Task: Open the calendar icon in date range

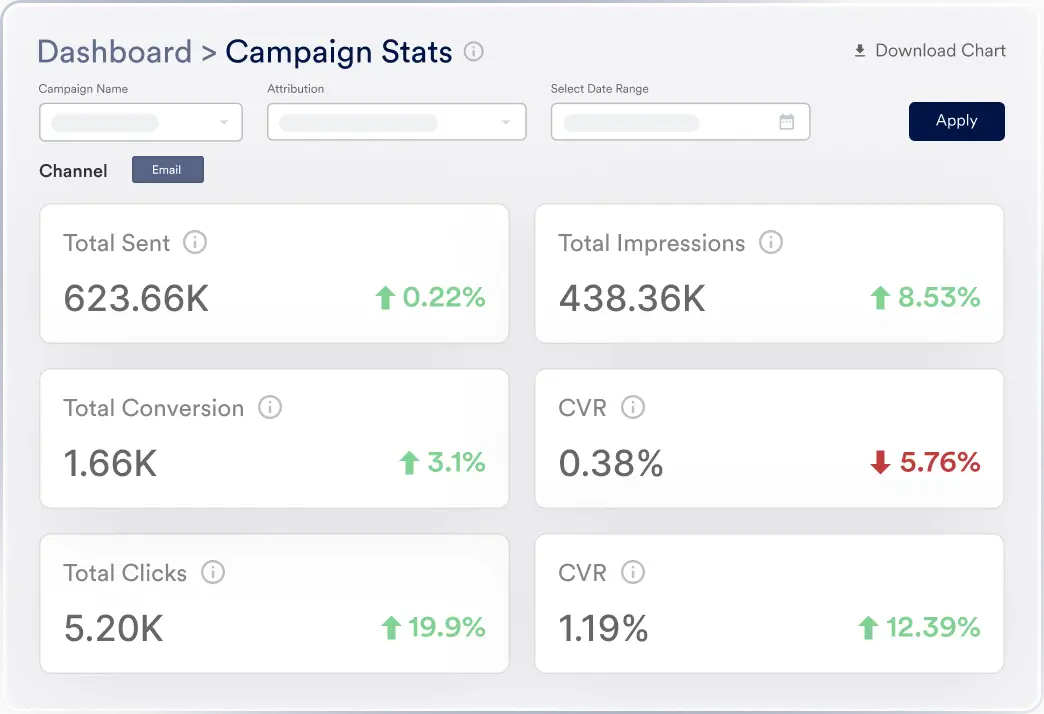Action: tap(787, 122)
